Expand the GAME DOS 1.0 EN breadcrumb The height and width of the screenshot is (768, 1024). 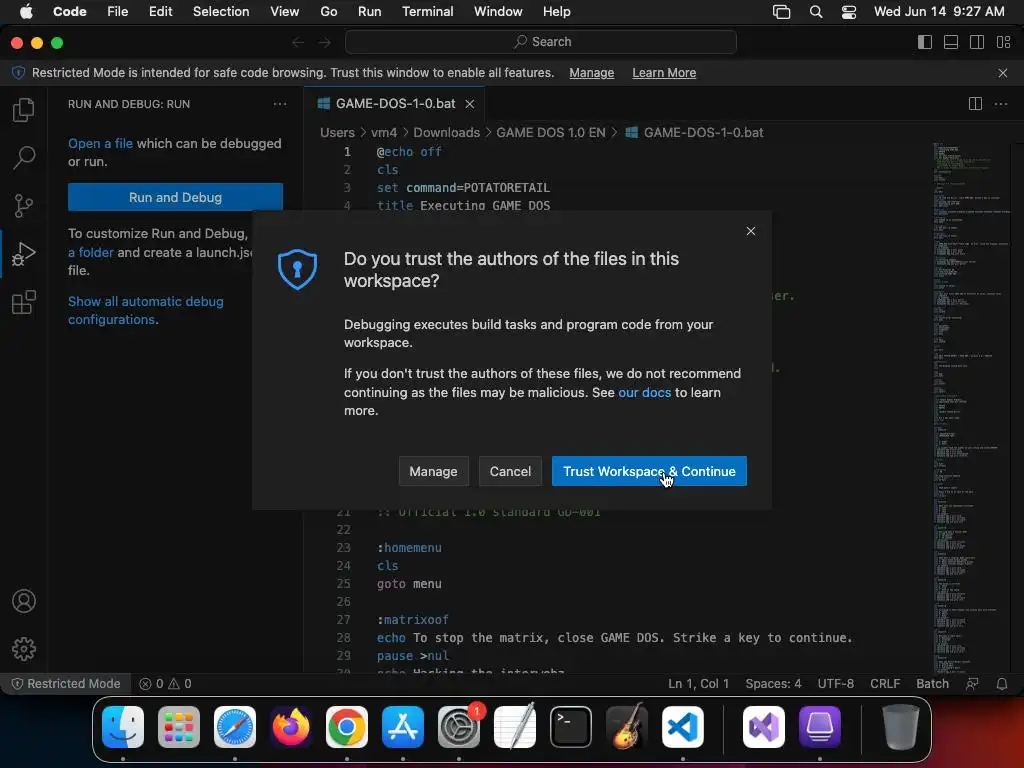coord(551,133)
